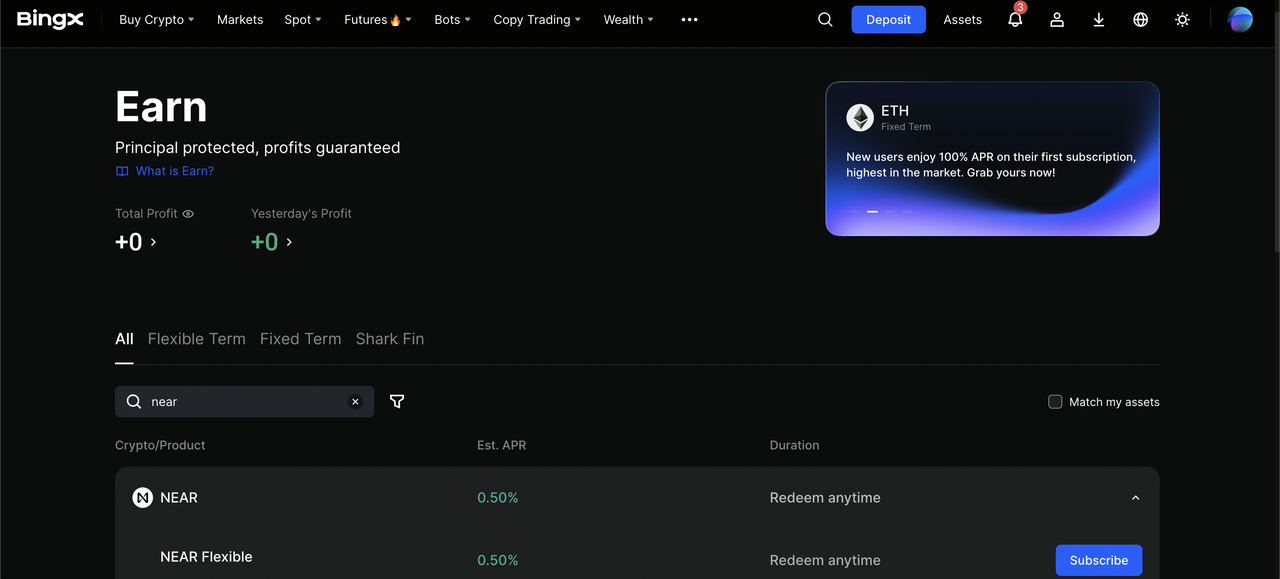Viewport: 1280px width, 579px height.
Task: Click the filter funnel icon
Action: [x=397, y=402]
